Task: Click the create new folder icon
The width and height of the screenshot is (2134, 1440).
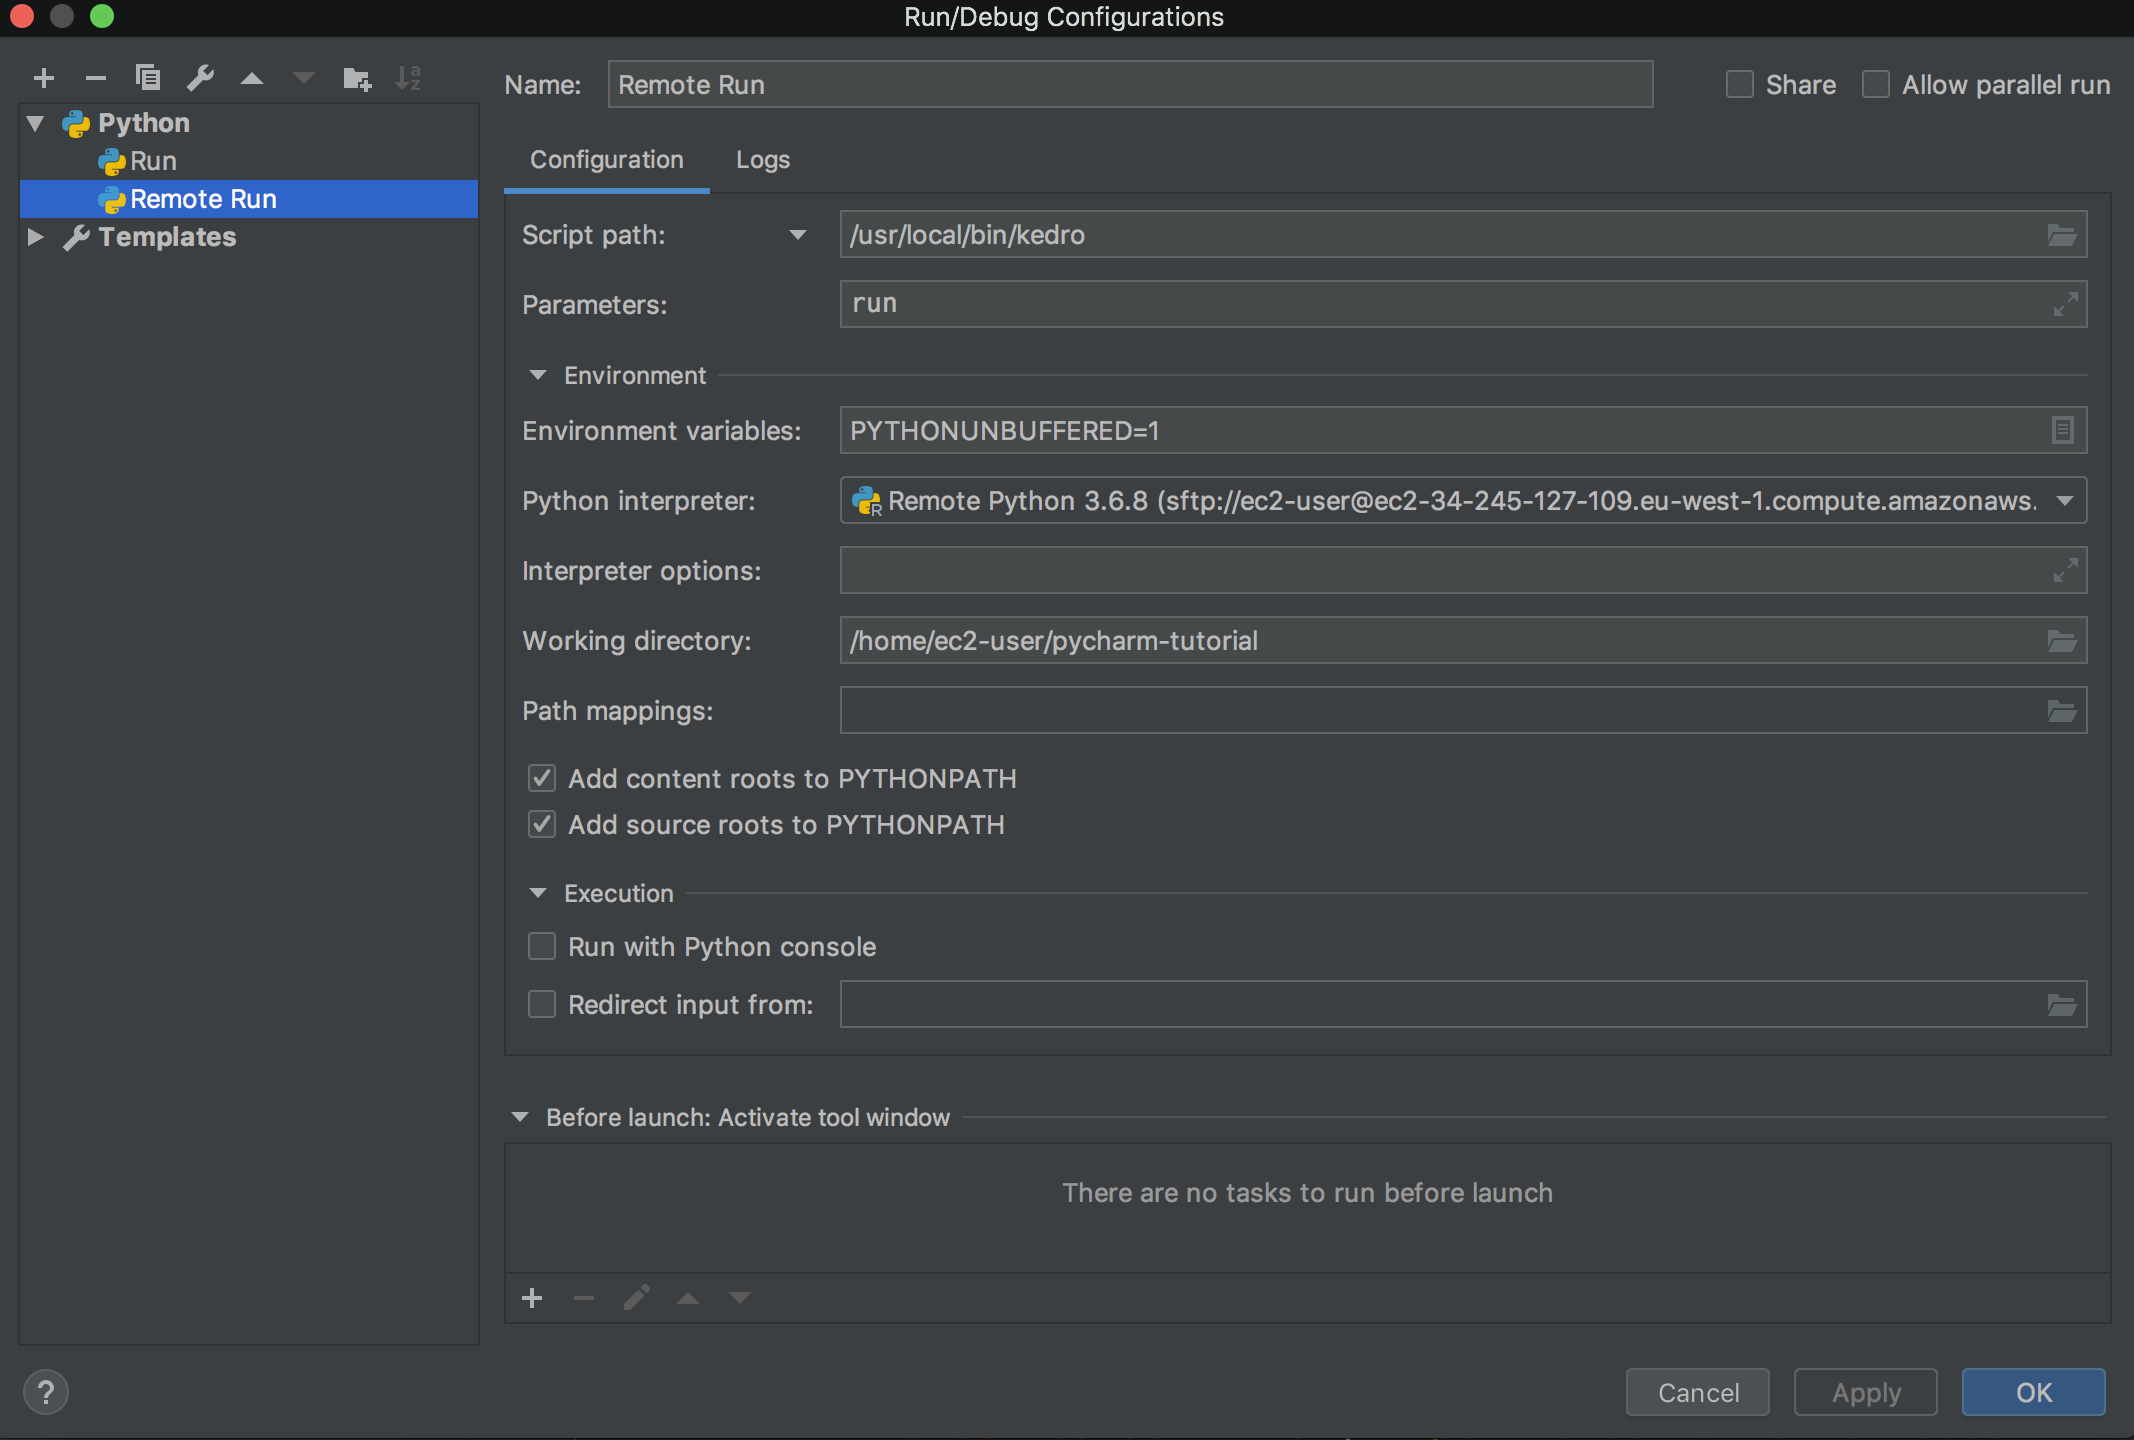Action: (x=356, y=78)
